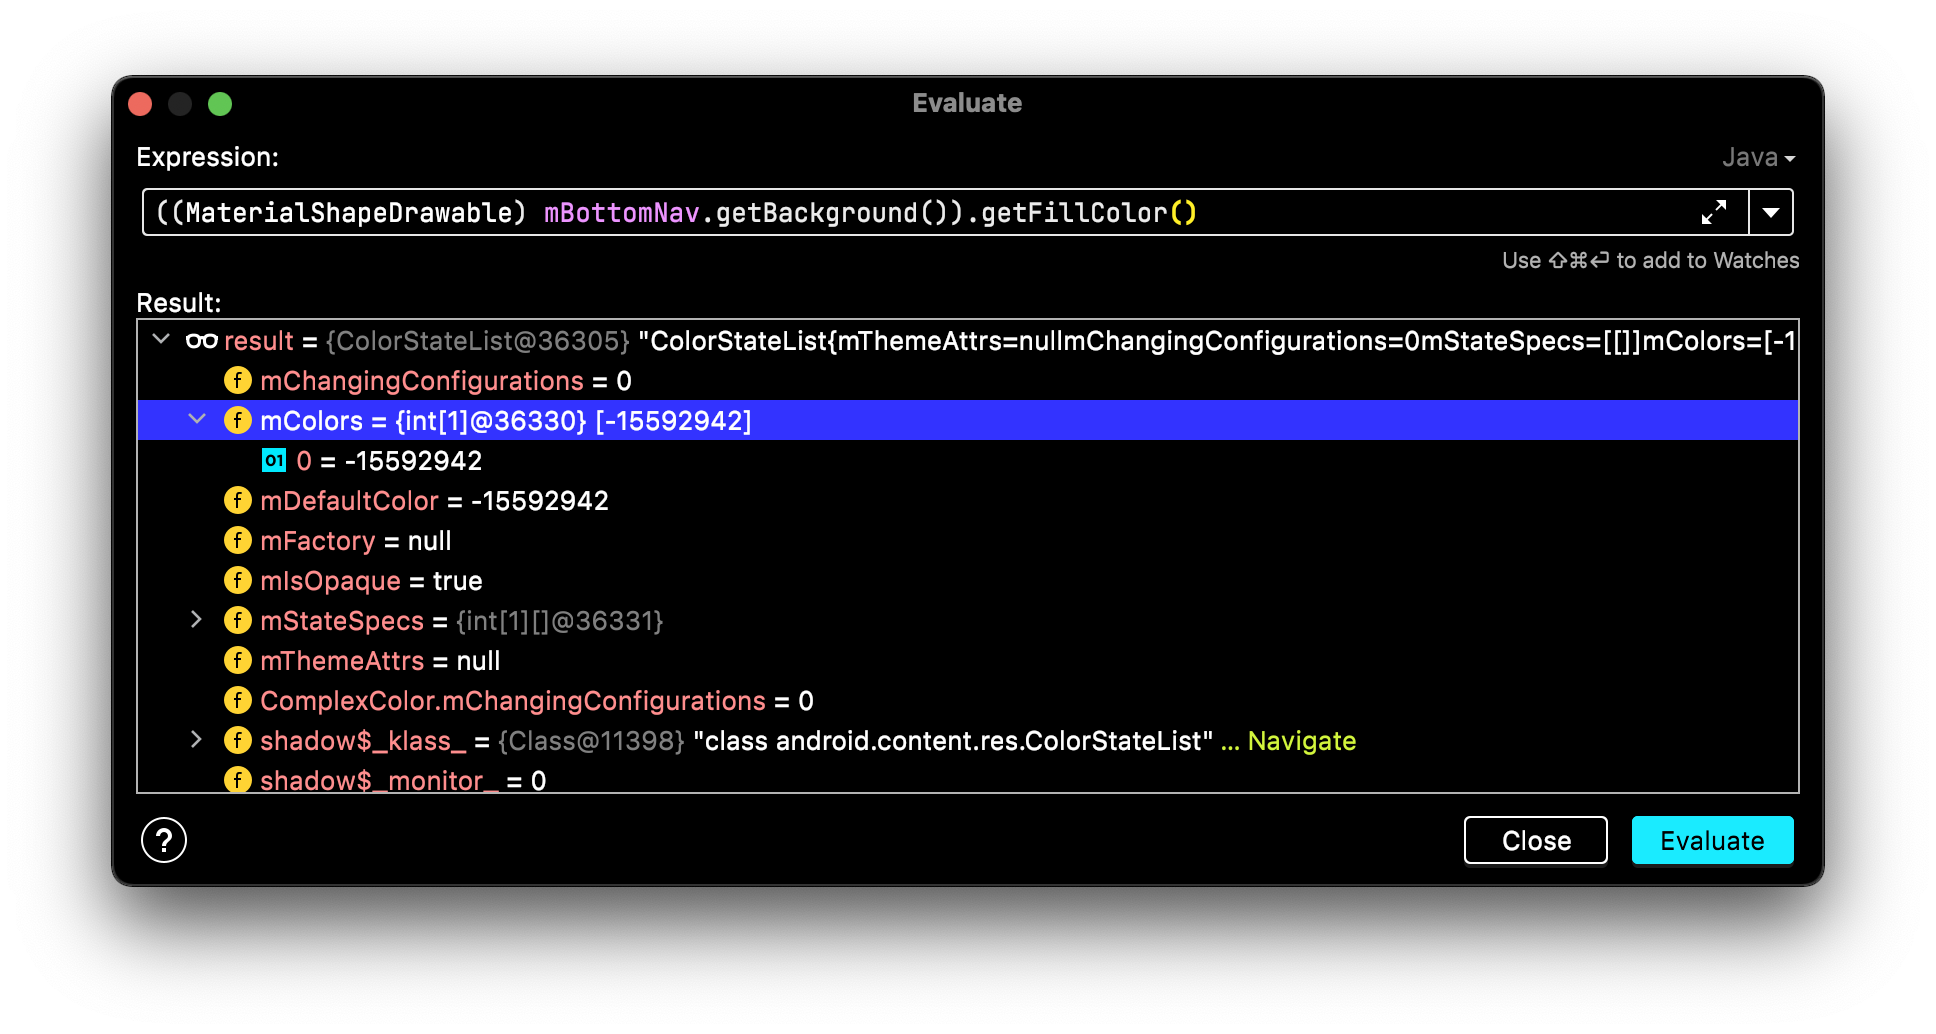Click the field icon for ComplexColor.mChangingConfigurations
The height and width of the screenshot is (1034, 1936).
coord(237,700)
